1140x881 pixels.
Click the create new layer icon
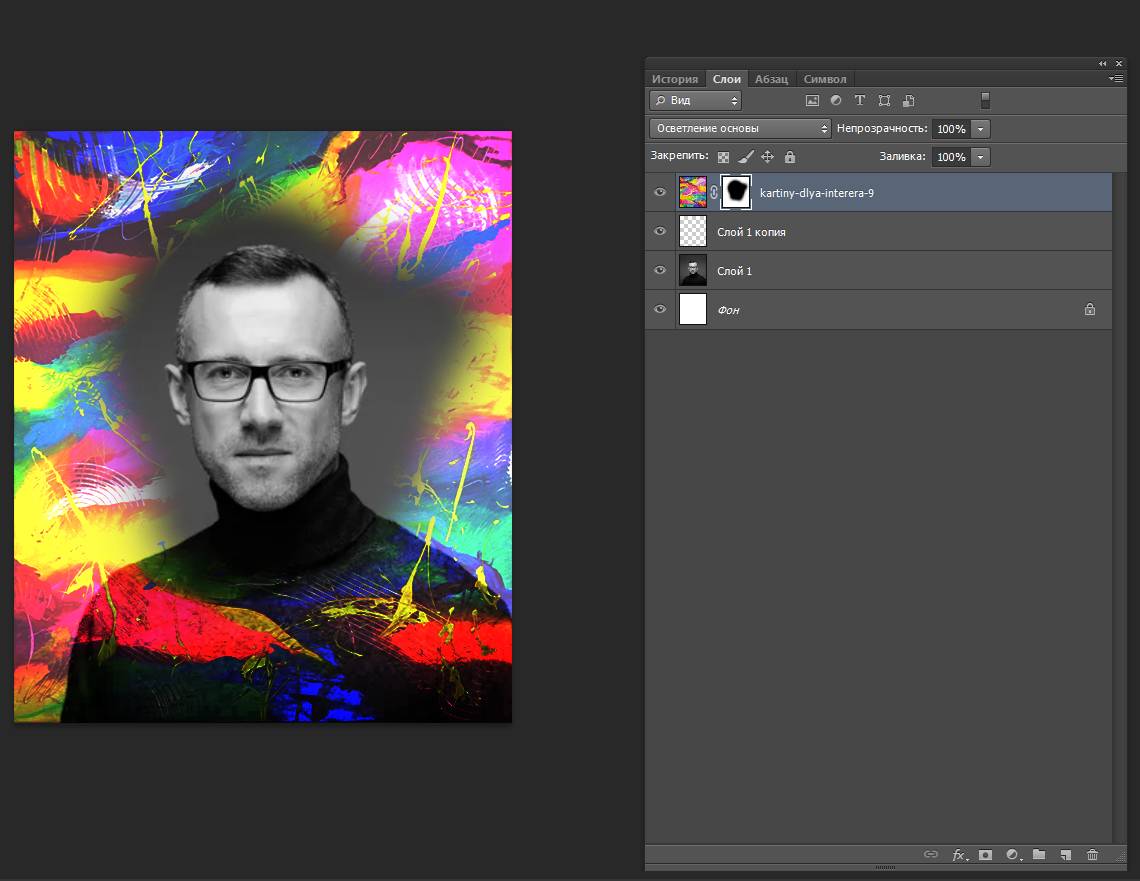[x=1066, y=855]
